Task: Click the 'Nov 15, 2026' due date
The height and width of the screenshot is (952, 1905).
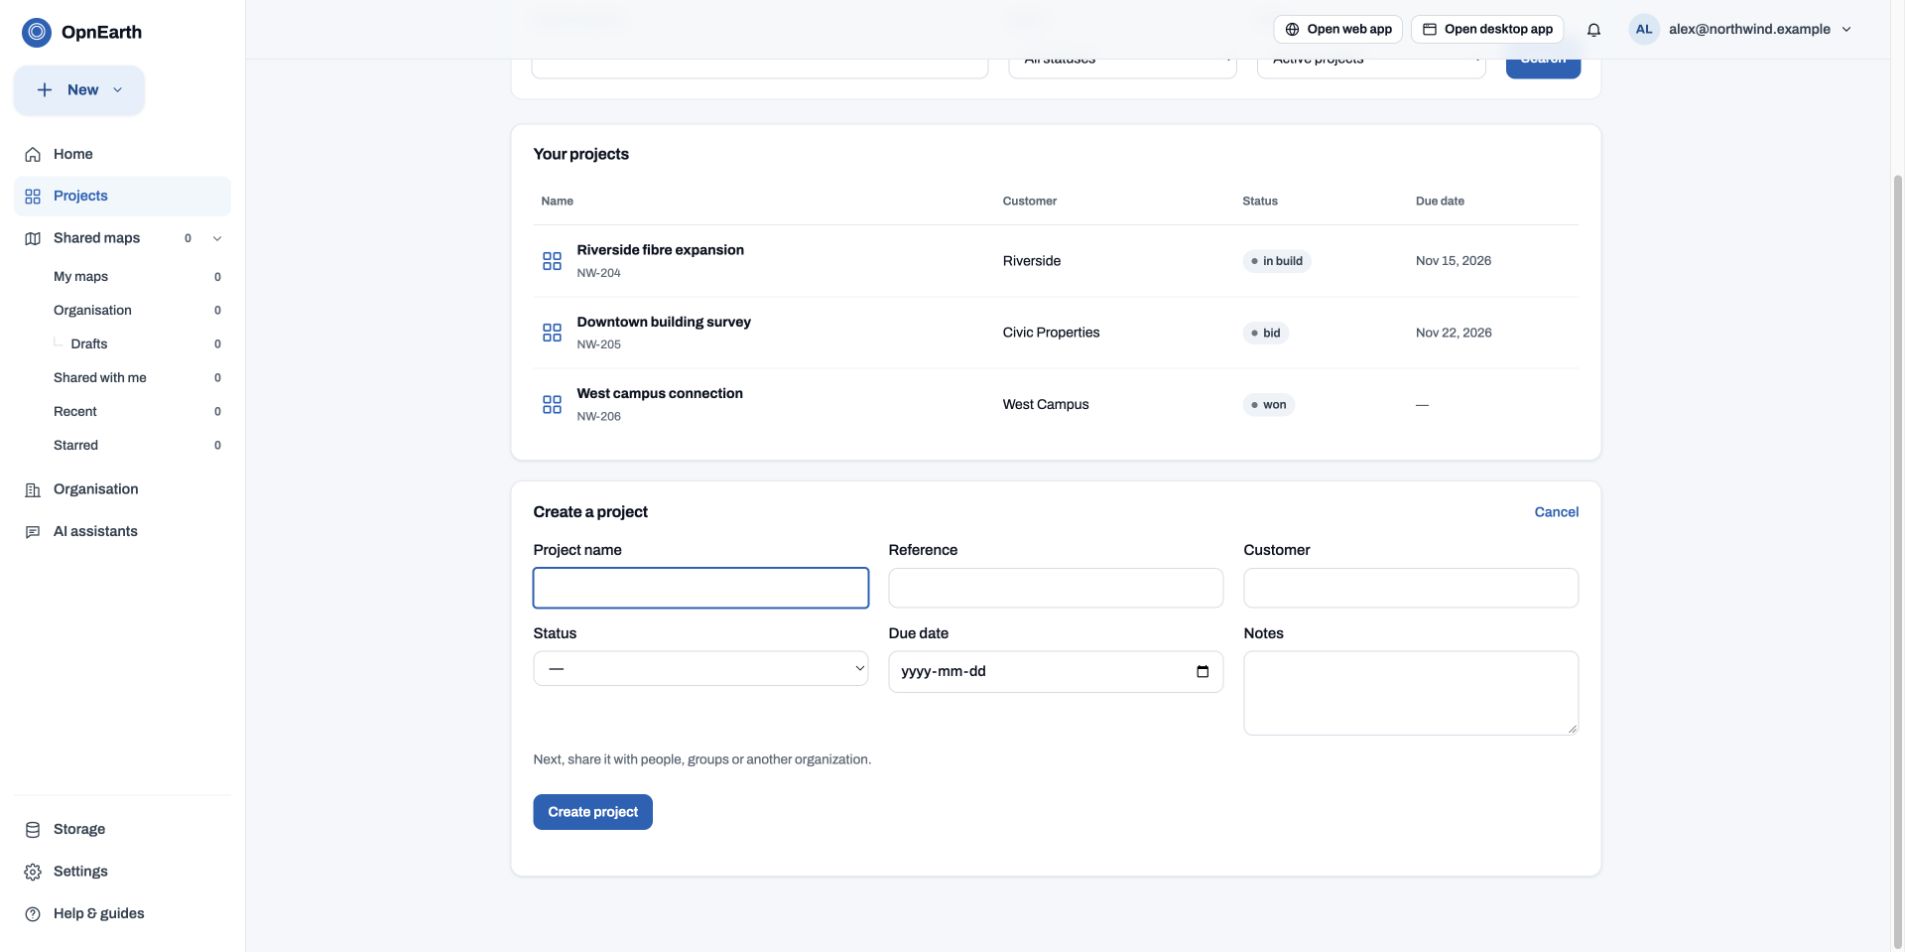Action: coord(1453,261)
